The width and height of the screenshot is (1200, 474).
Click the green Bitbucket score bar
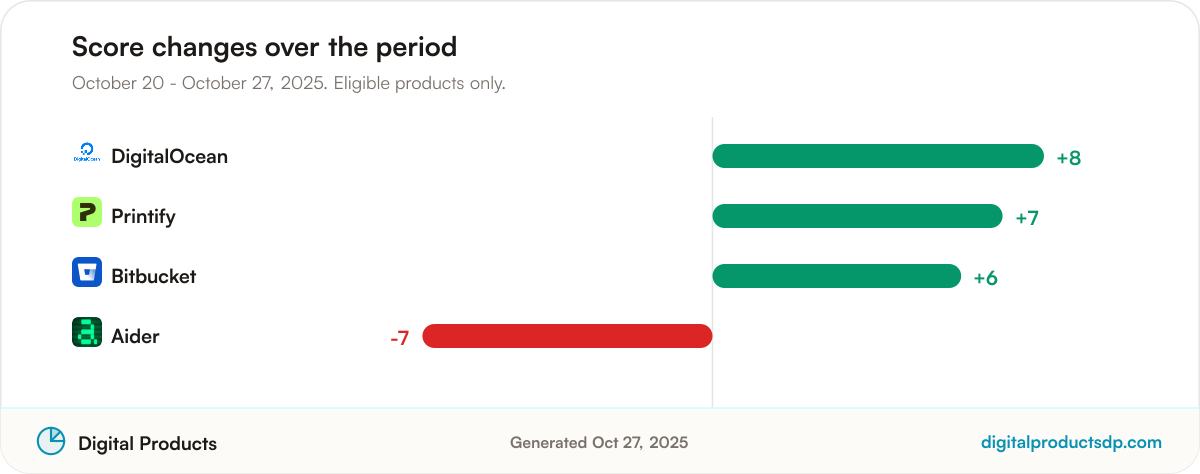click(x=836, y=276)
